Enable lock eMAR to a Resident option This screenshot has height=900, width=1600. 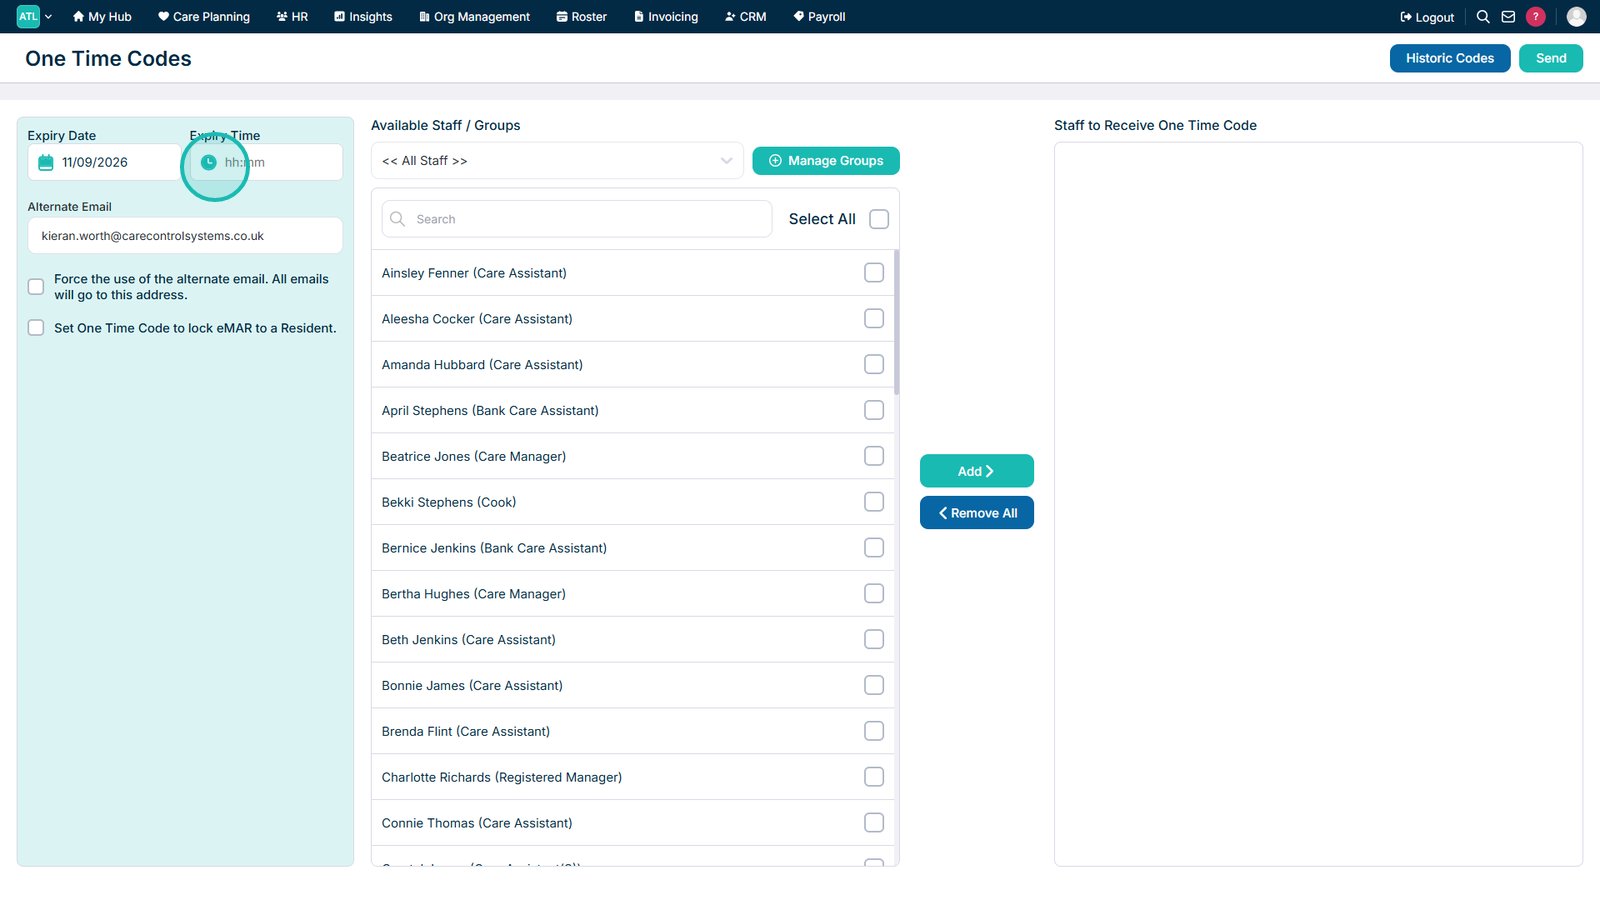tap(36, 328)
